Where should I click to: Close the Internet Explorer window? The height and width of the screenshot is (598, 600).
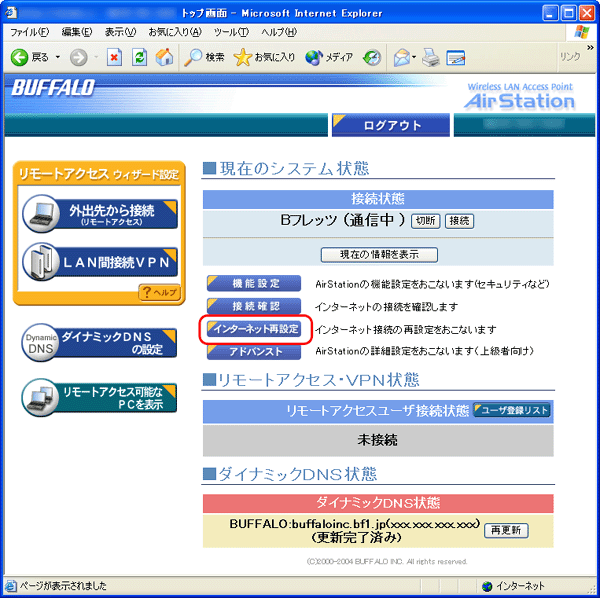click(587, 13)
